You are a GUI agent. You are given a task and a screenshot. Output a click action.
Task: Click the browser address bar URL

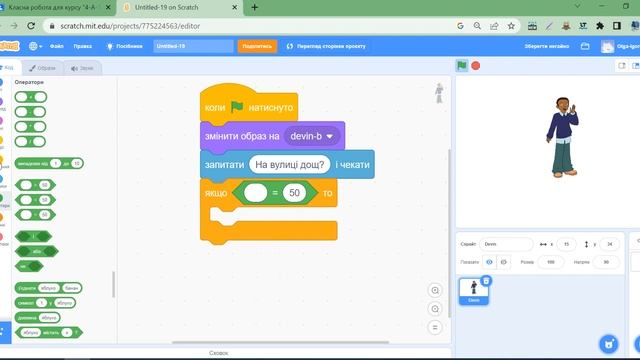click(130, 26)
